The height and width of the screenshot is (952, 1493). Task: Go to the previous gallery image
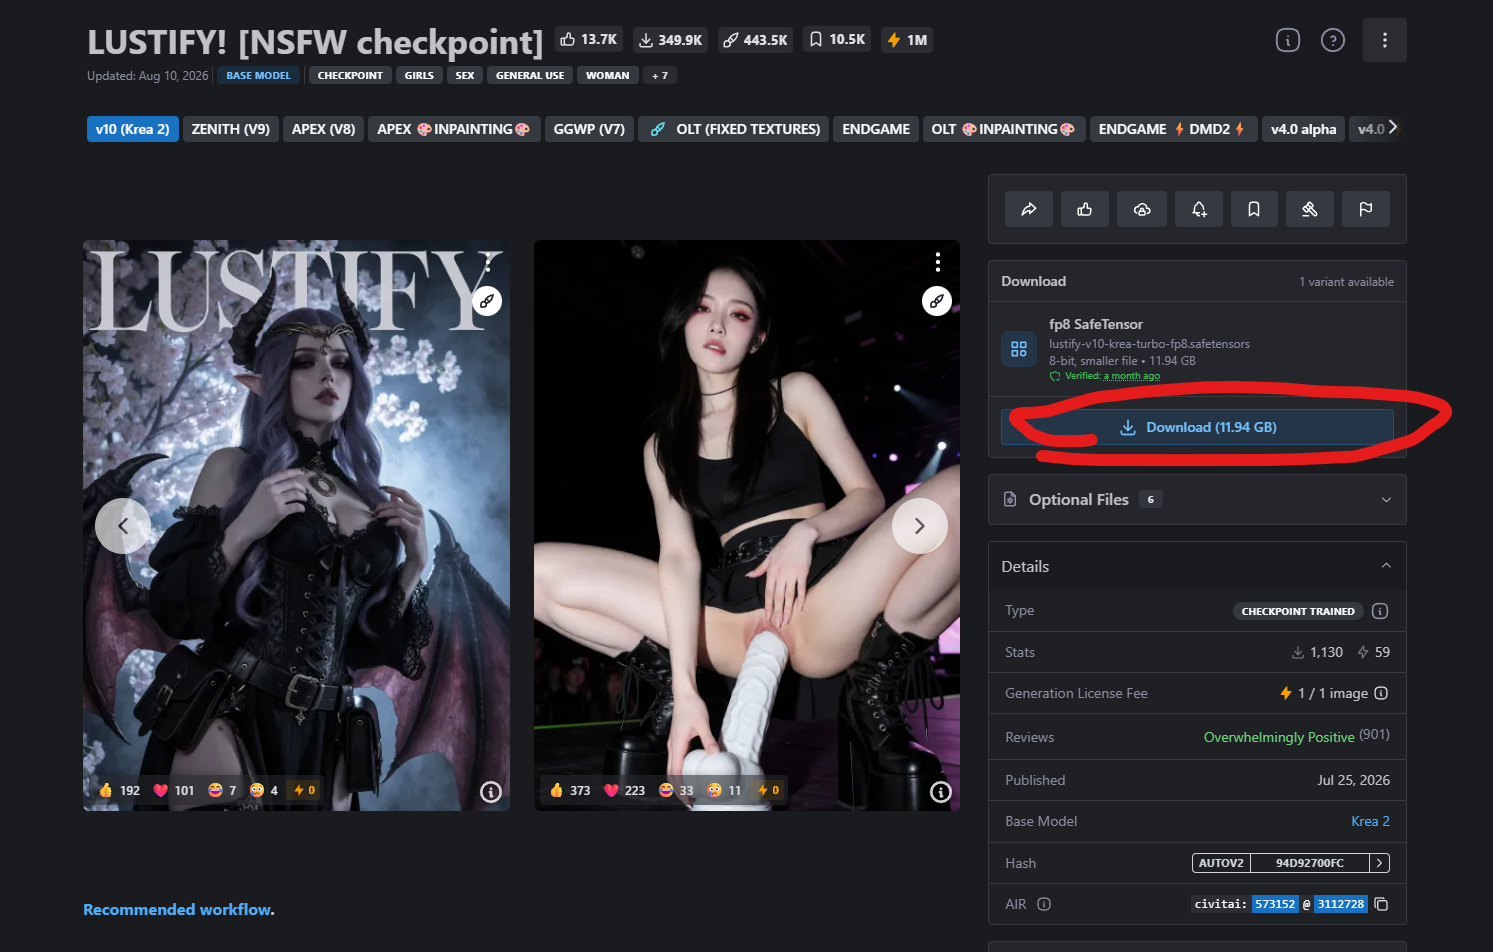[123, 526]
